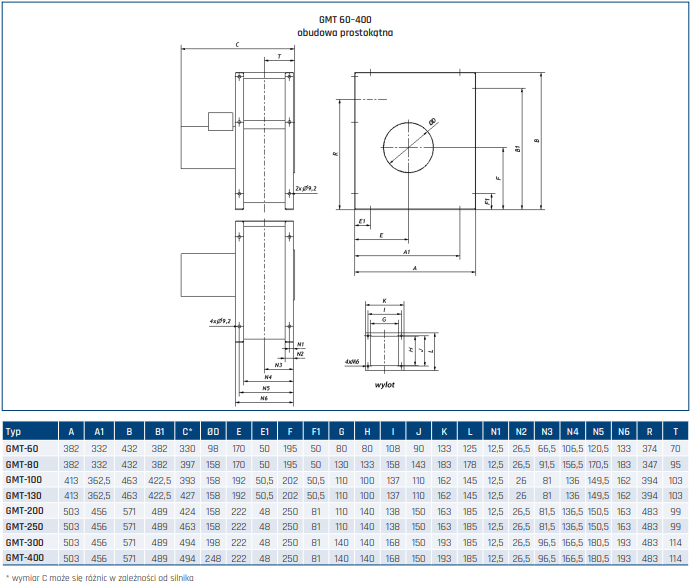Select the GMT-300 row label

(25, 543)
